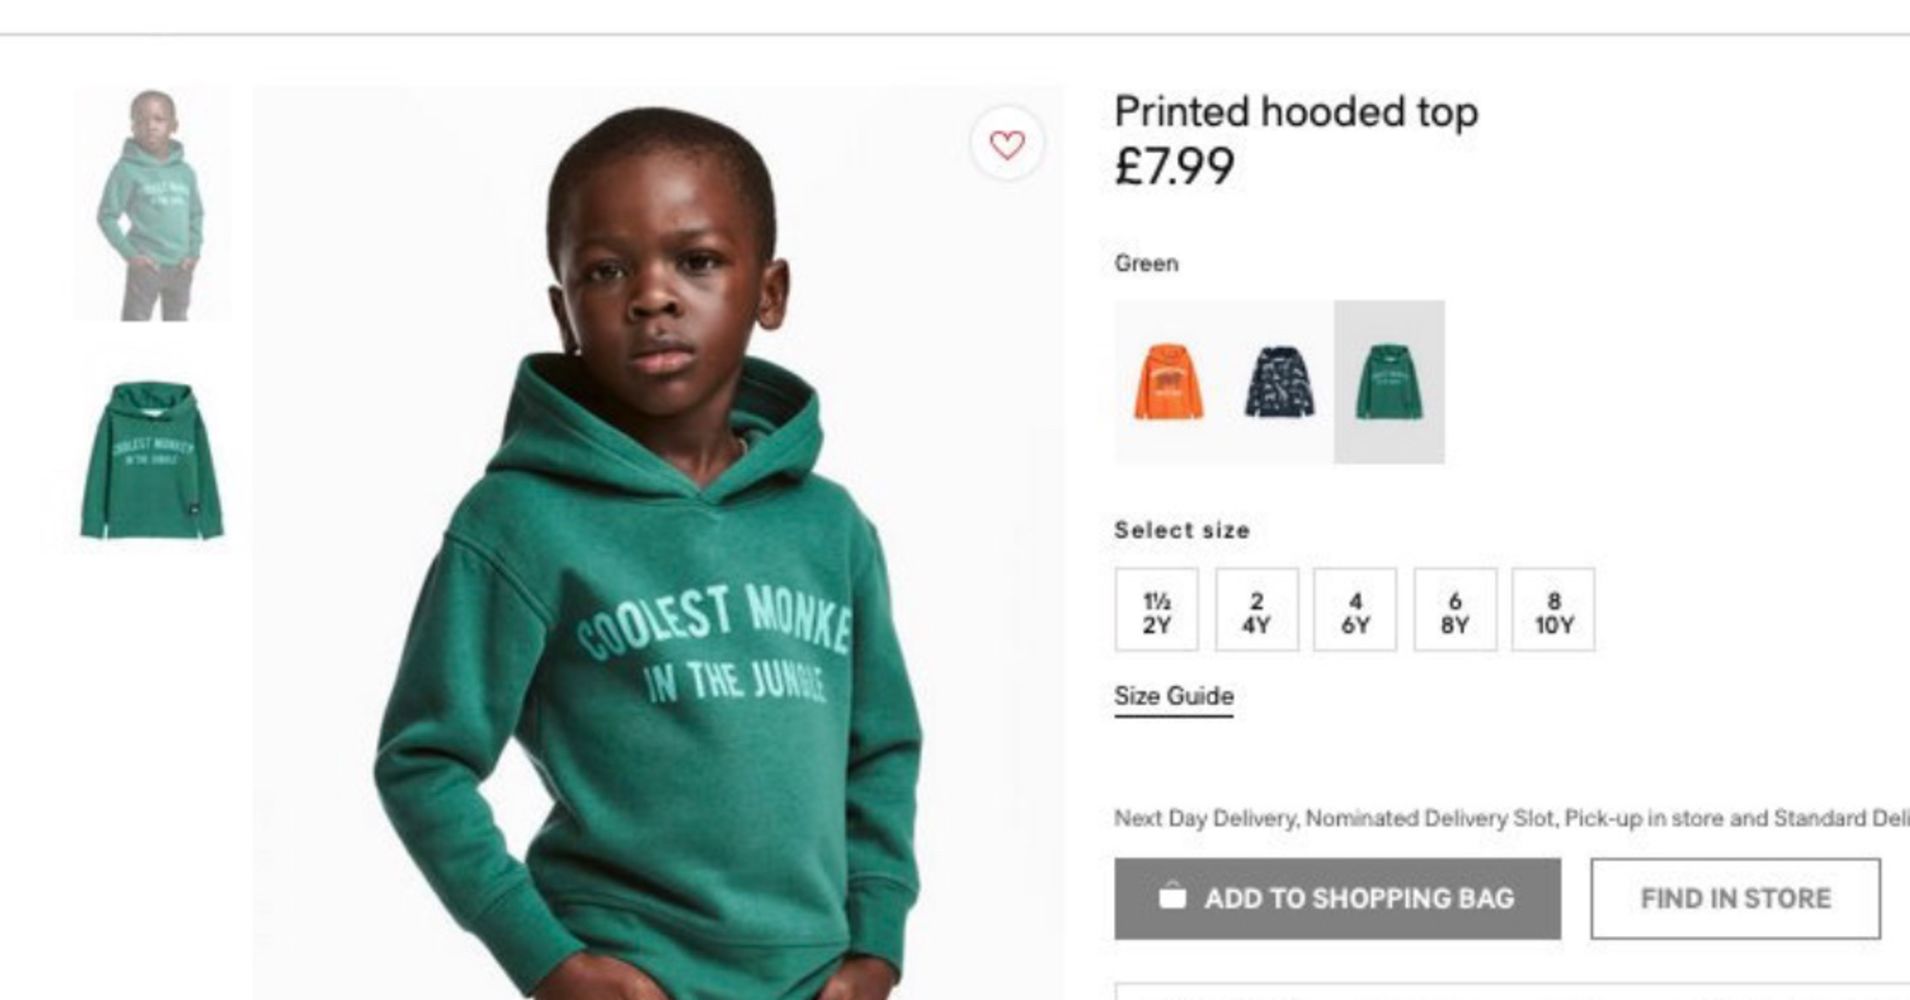Click the 'Printed hooded top' product title
The height and width of the screenshot is (1000, 1910).
coord(1296,112)
